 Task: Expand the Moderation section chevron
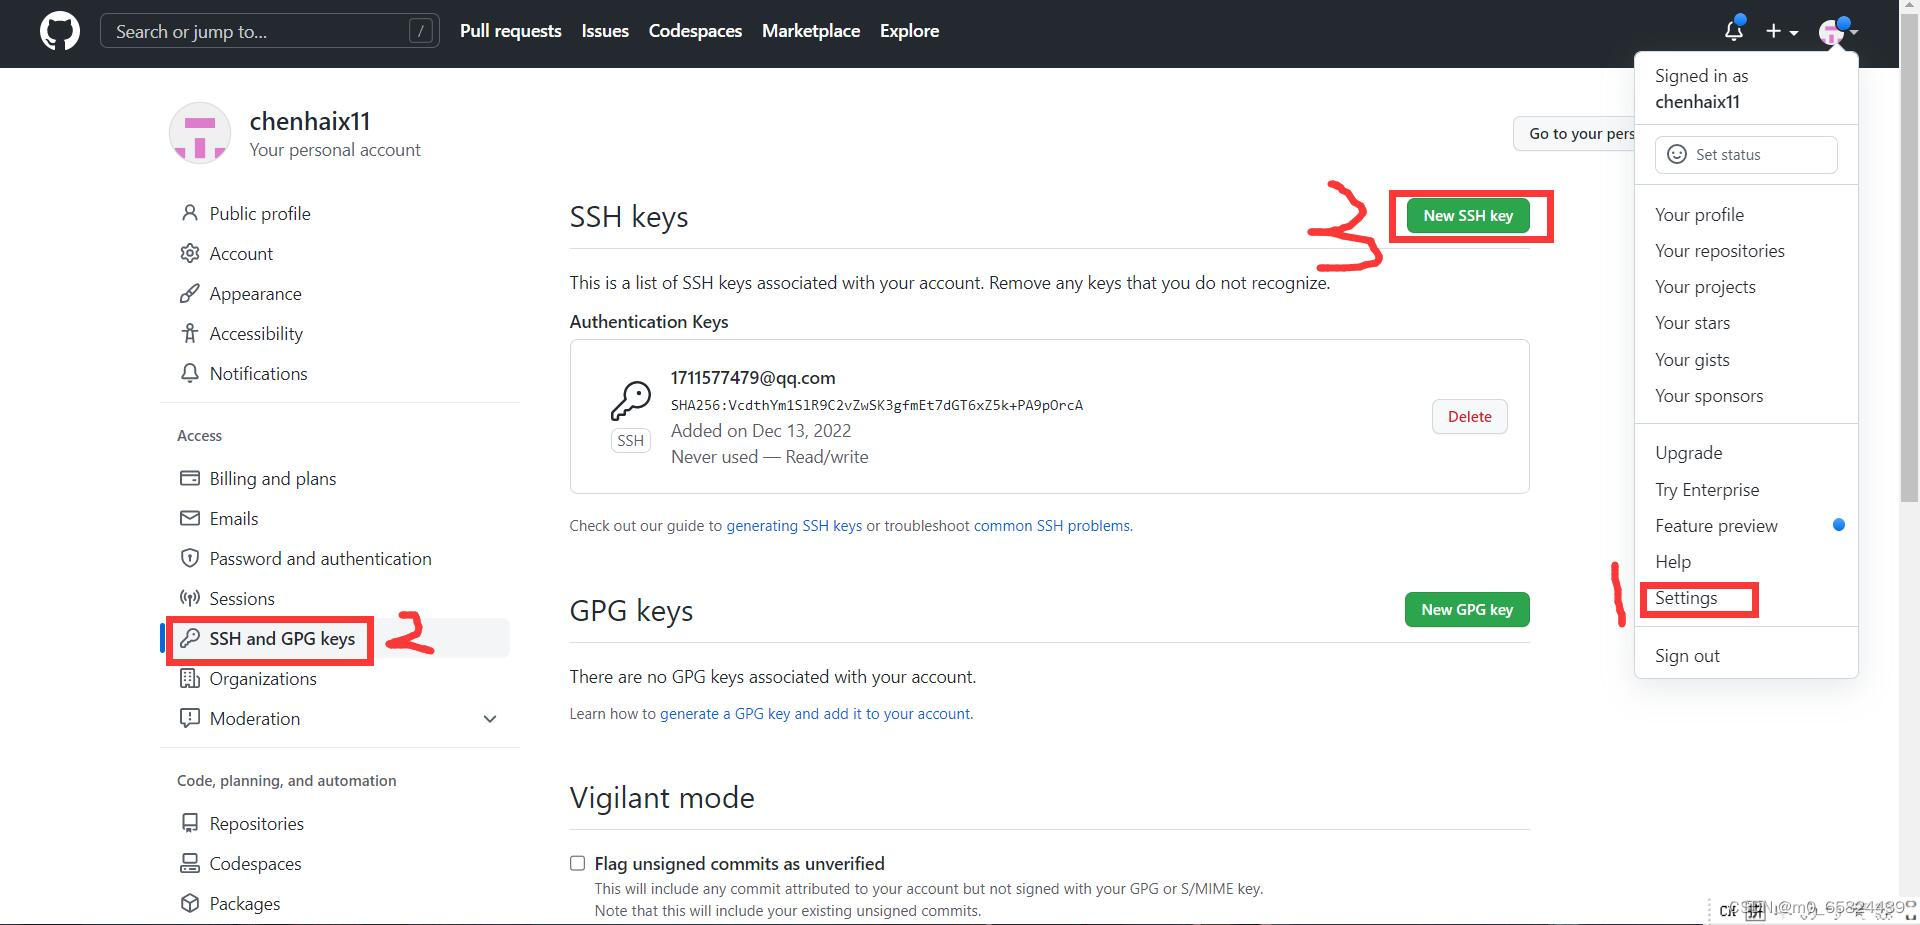point(490,718)
